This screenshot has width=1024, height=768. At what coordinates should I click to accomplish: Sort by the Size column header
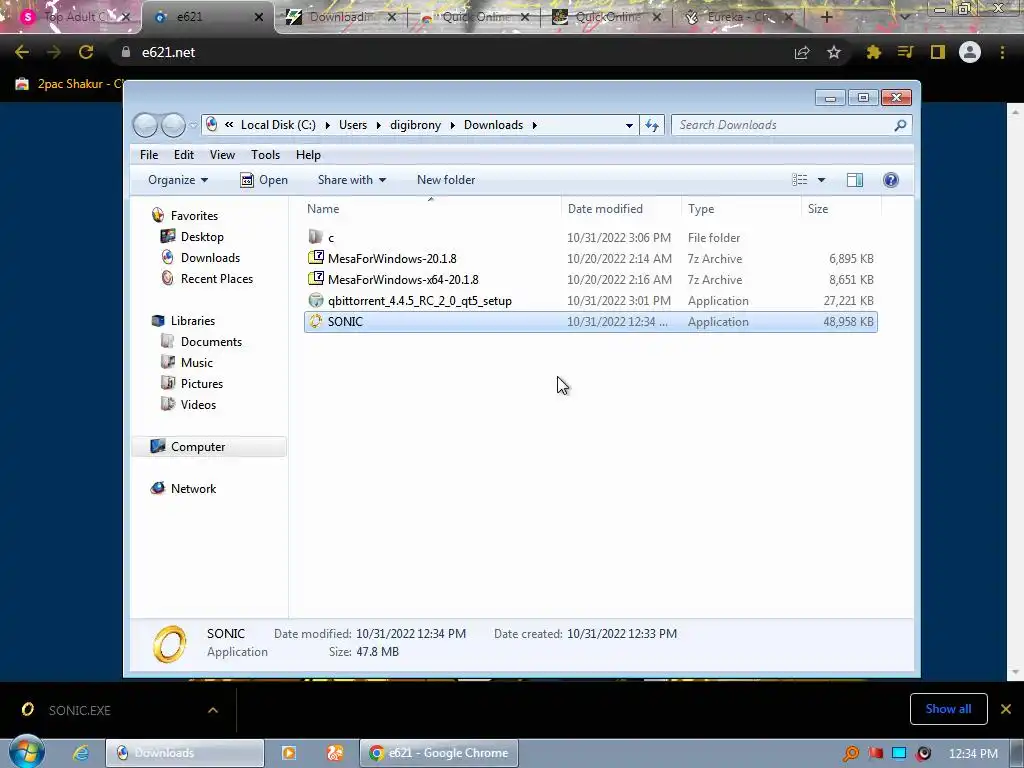coord(840,208)
